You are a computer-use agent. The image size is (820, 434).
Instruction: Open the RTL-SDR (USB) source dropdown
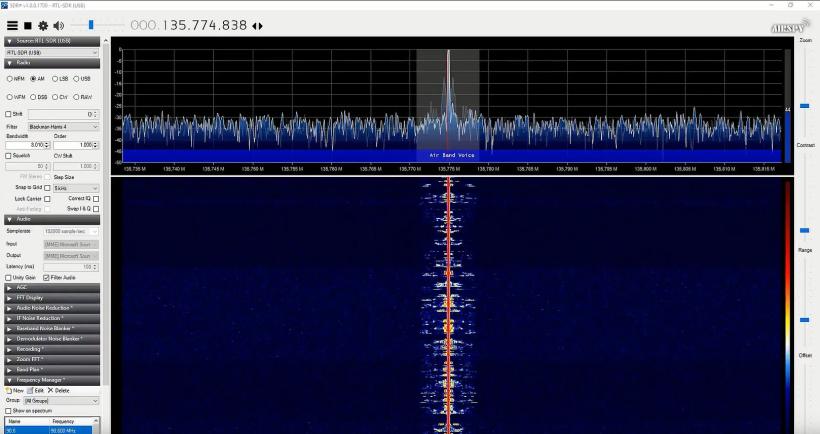(51, 53)
